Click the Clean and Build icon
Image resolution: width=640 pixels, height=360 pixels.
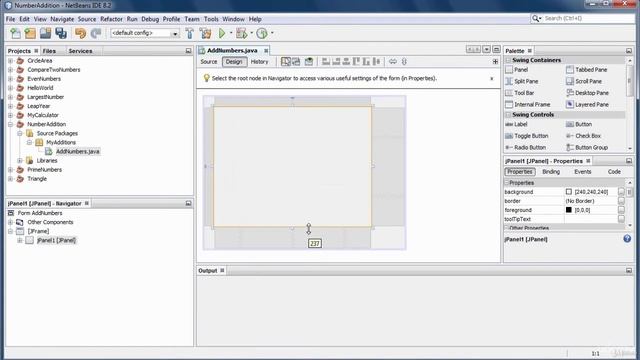click(205, 33)
